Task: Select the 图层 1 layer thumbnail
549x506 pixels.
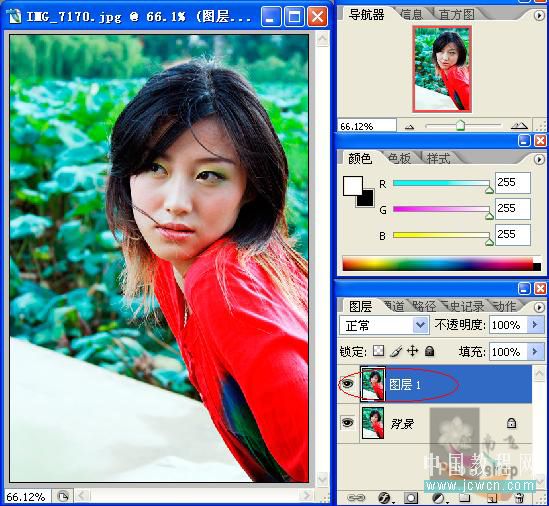Action: (373, 384)
